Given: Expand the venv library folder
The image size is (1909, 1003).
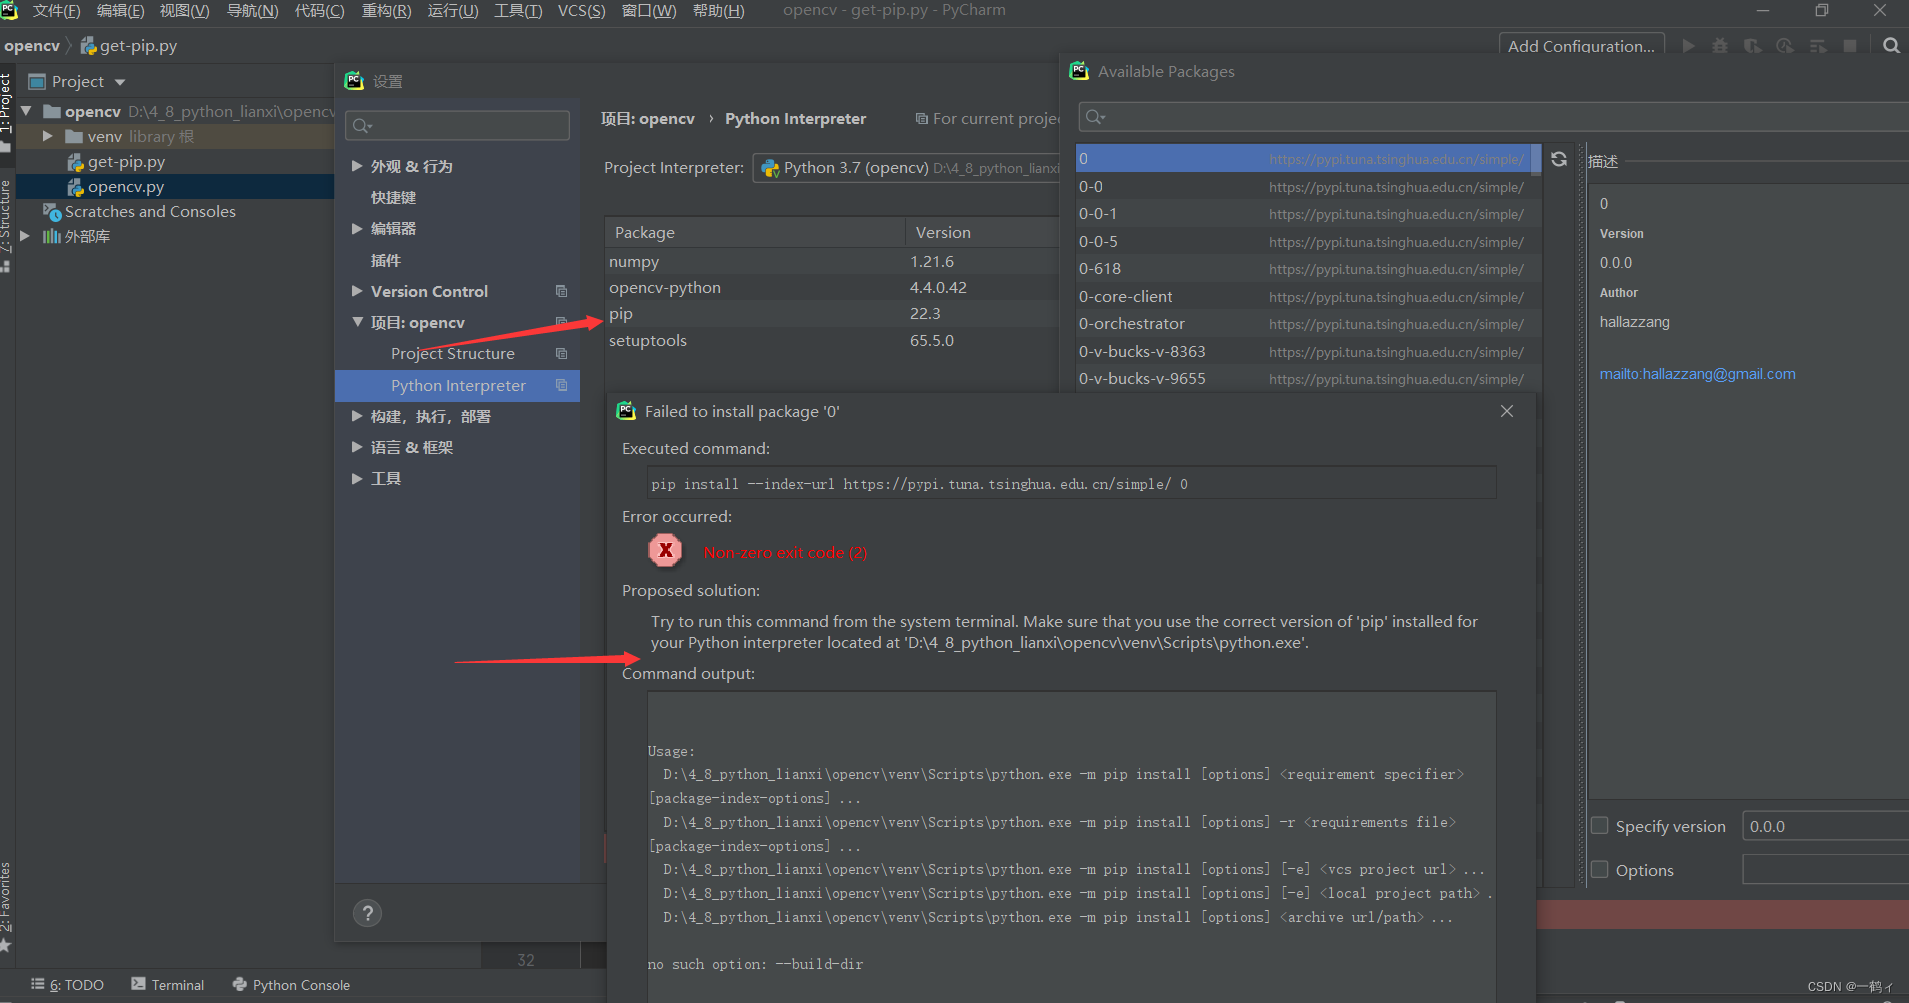Looking at the screenshot, I should [x=48, y=136].
